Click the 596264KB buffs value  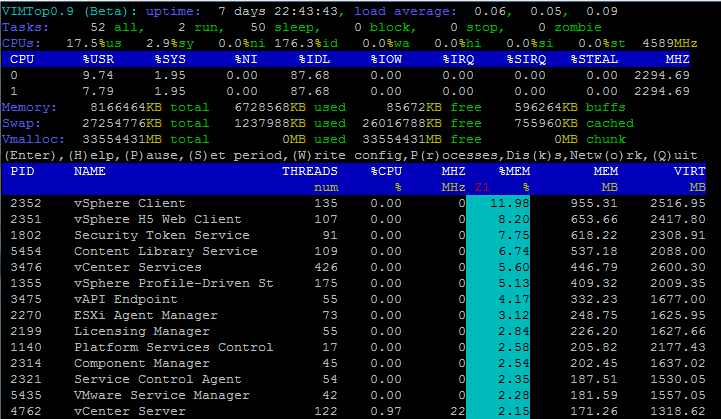click(x=546, y=108)
